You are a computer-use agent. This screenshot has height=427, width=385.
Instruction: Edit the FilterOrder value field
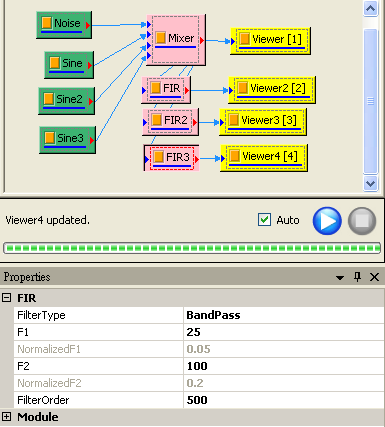coord(283,400)
